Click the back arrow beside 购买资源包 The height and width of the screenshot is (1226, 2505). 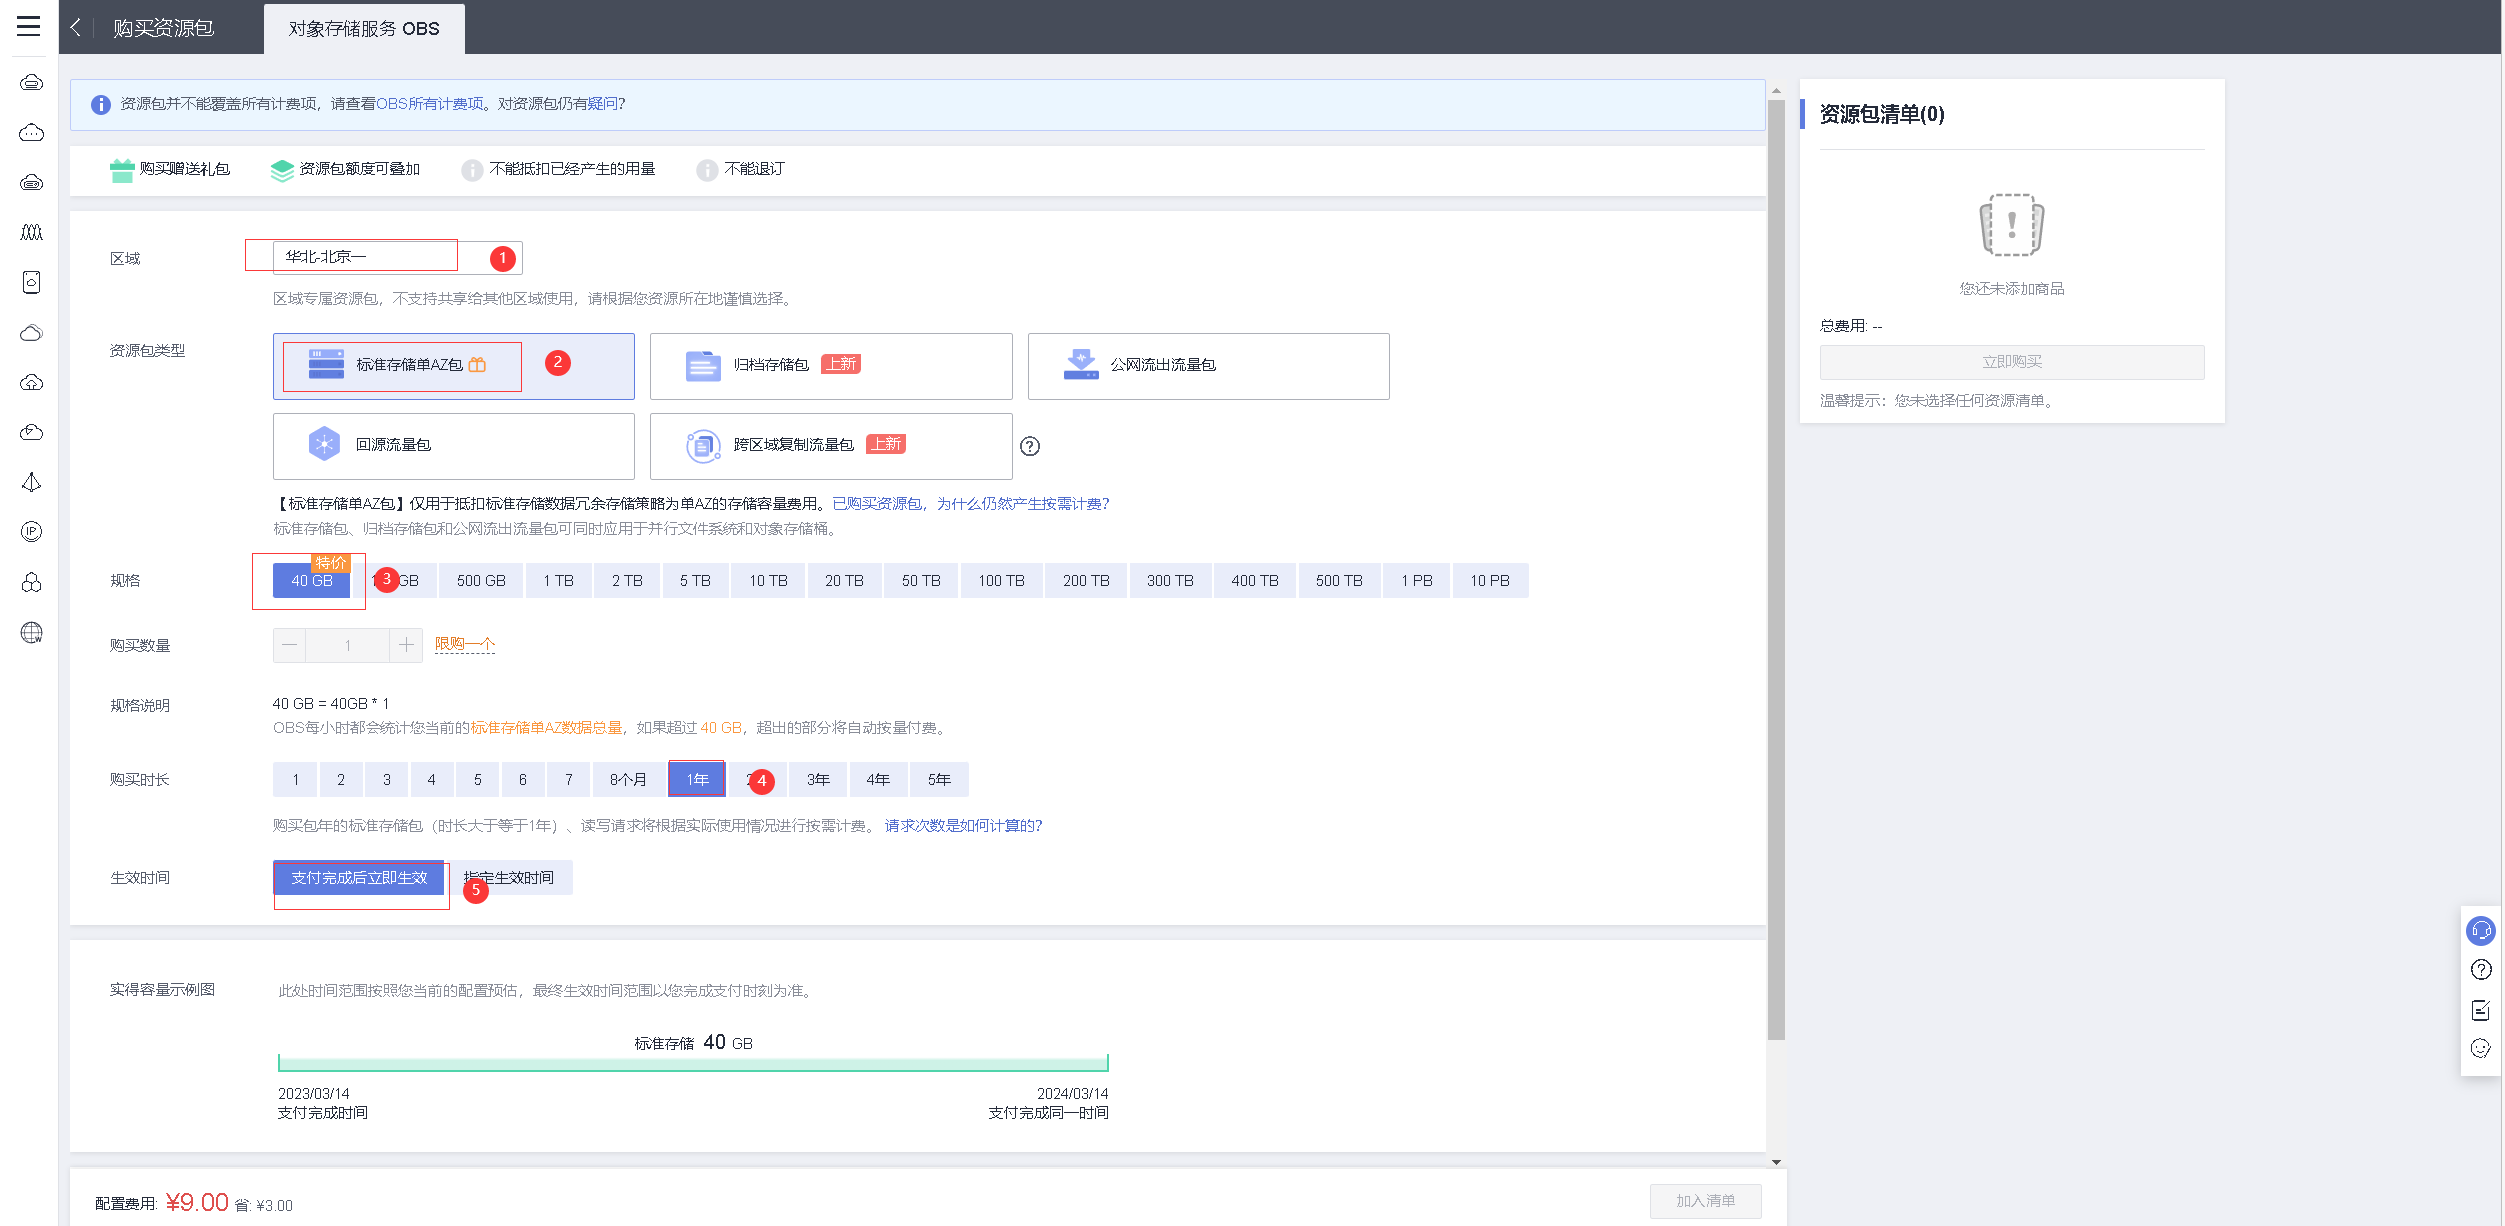pyautogui.click(x=76, y=27)
